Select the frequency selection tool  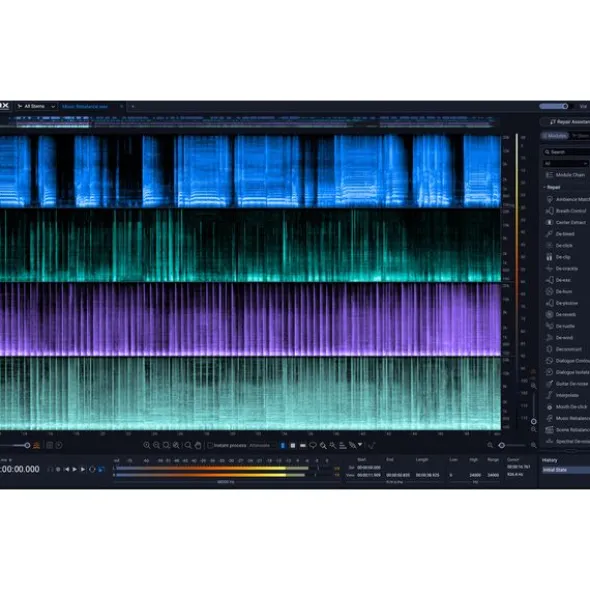click(303, 446)
